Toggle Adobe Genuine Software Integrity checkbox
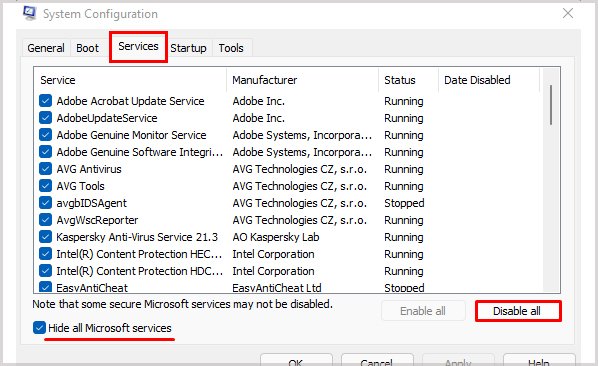 pos(45,152)
